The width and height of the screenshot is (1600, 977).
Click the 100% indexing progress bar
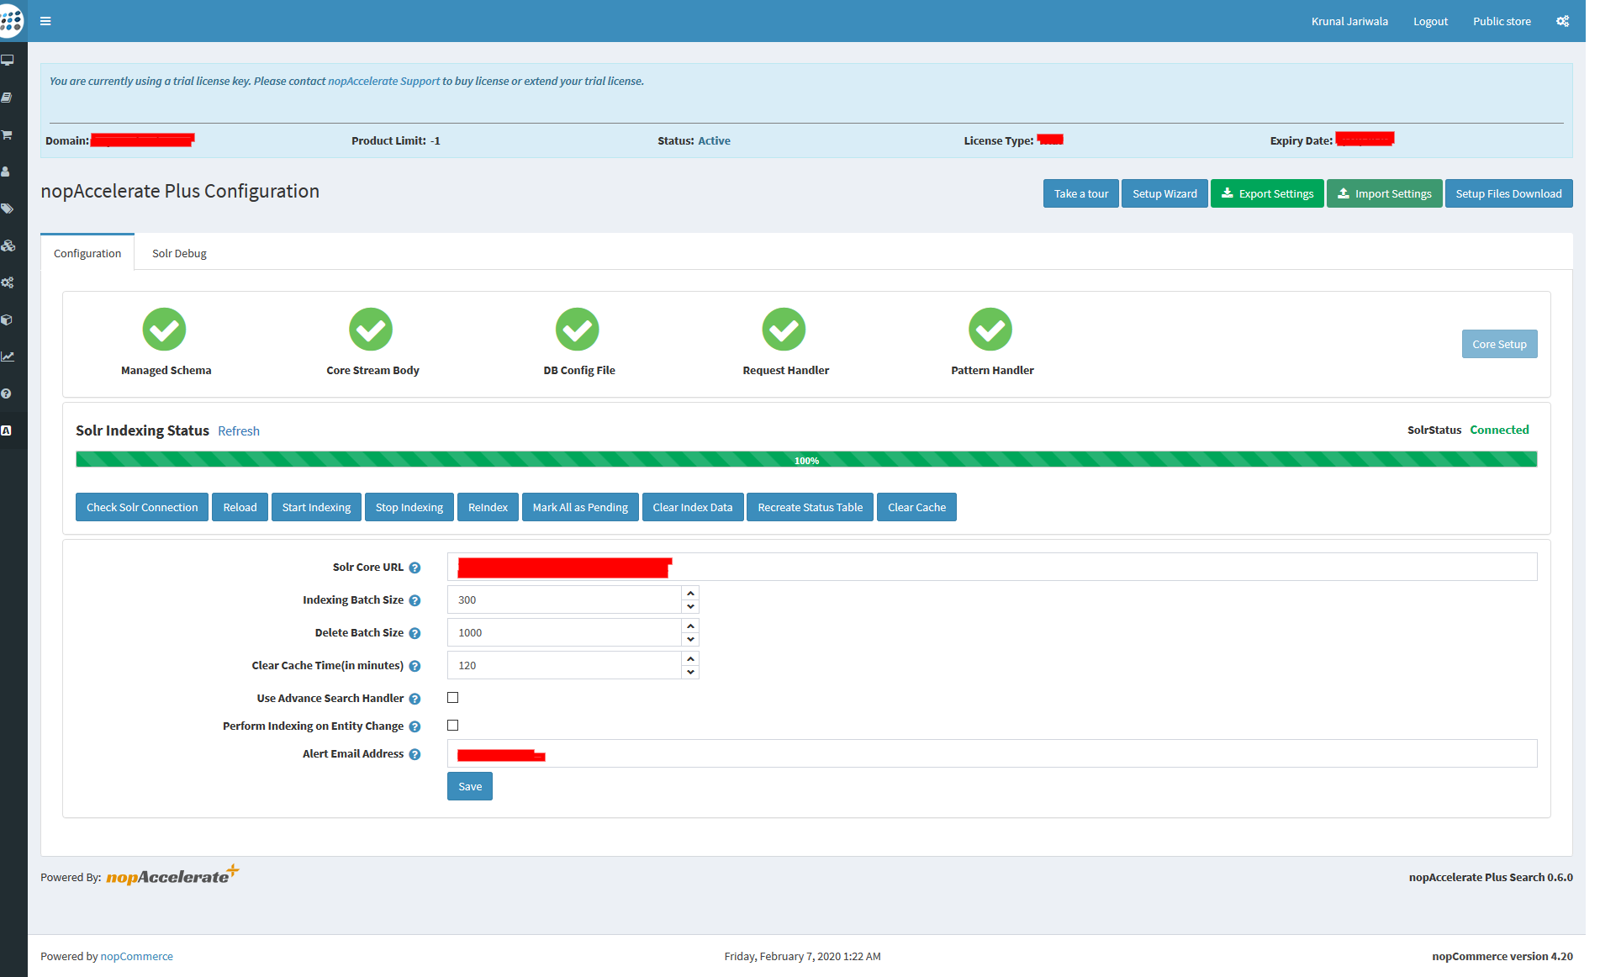806,460
